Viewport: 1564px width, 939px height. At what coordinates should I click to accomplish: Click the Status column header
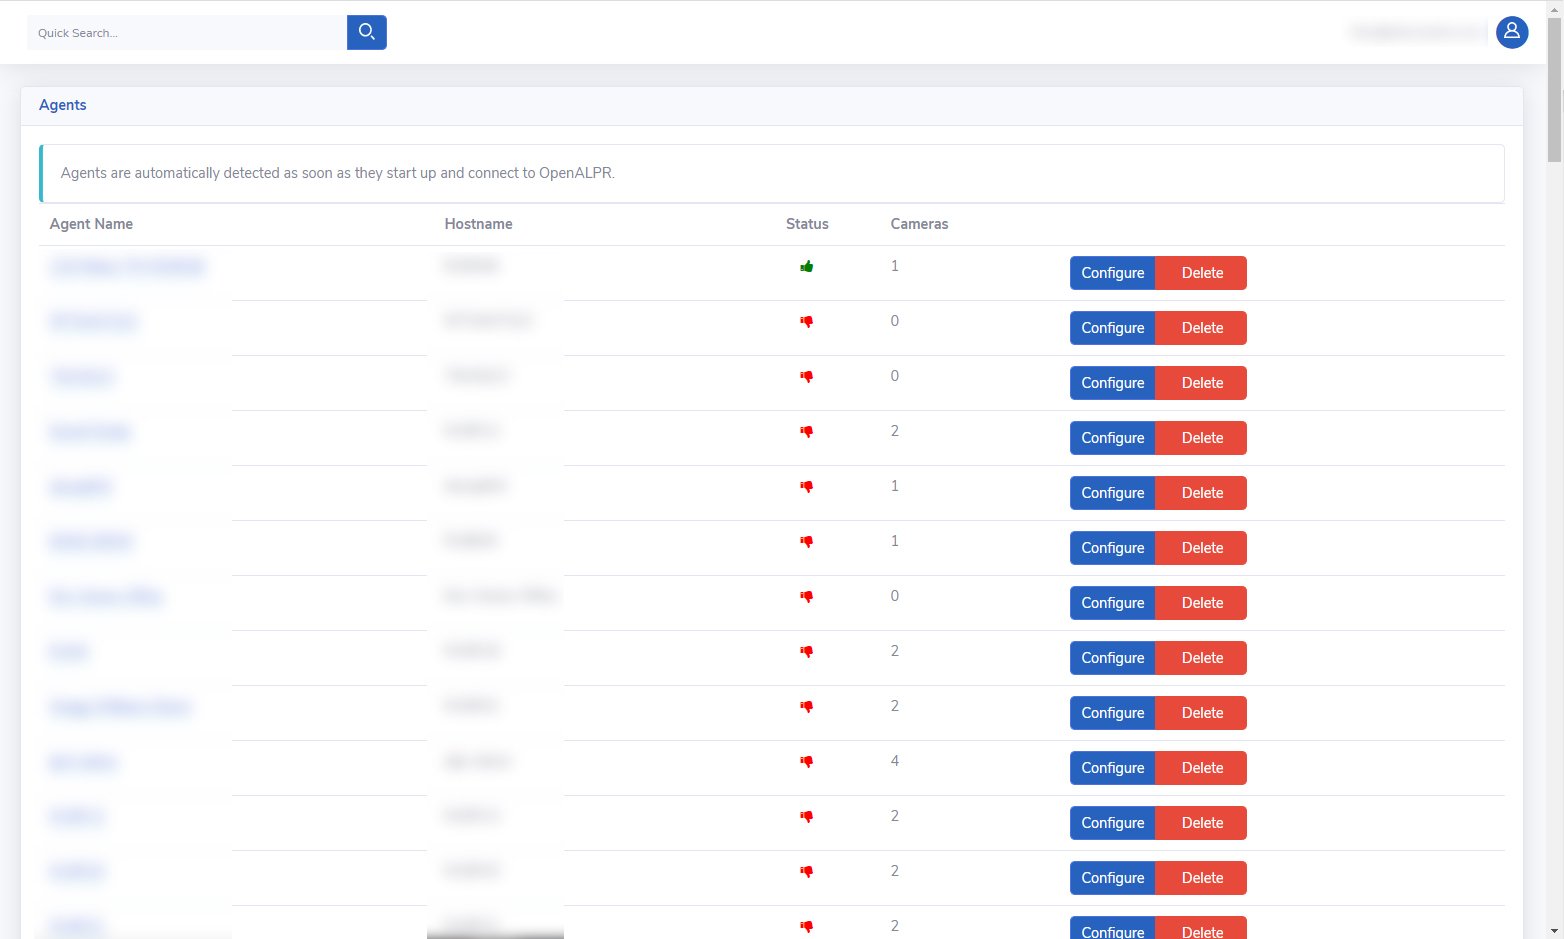tap(807, 224)
